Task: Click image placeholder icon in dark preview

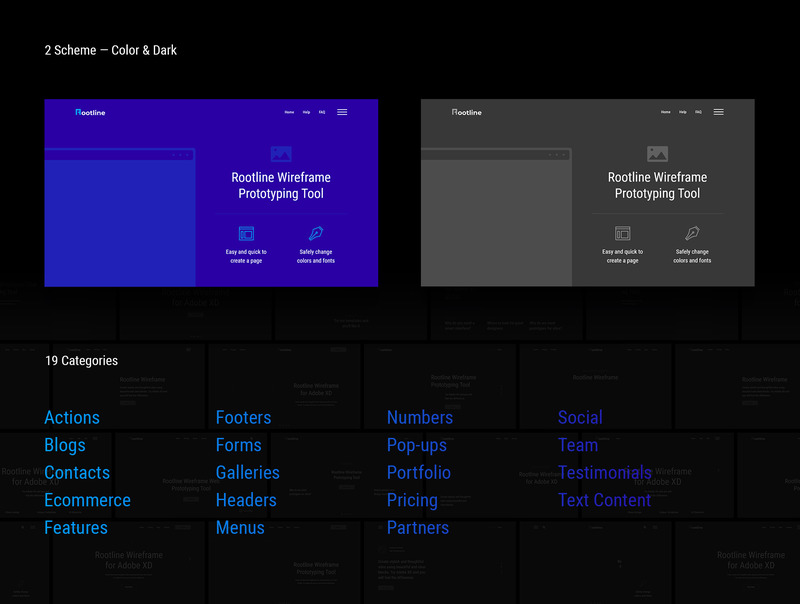Action: pos(658,154)
